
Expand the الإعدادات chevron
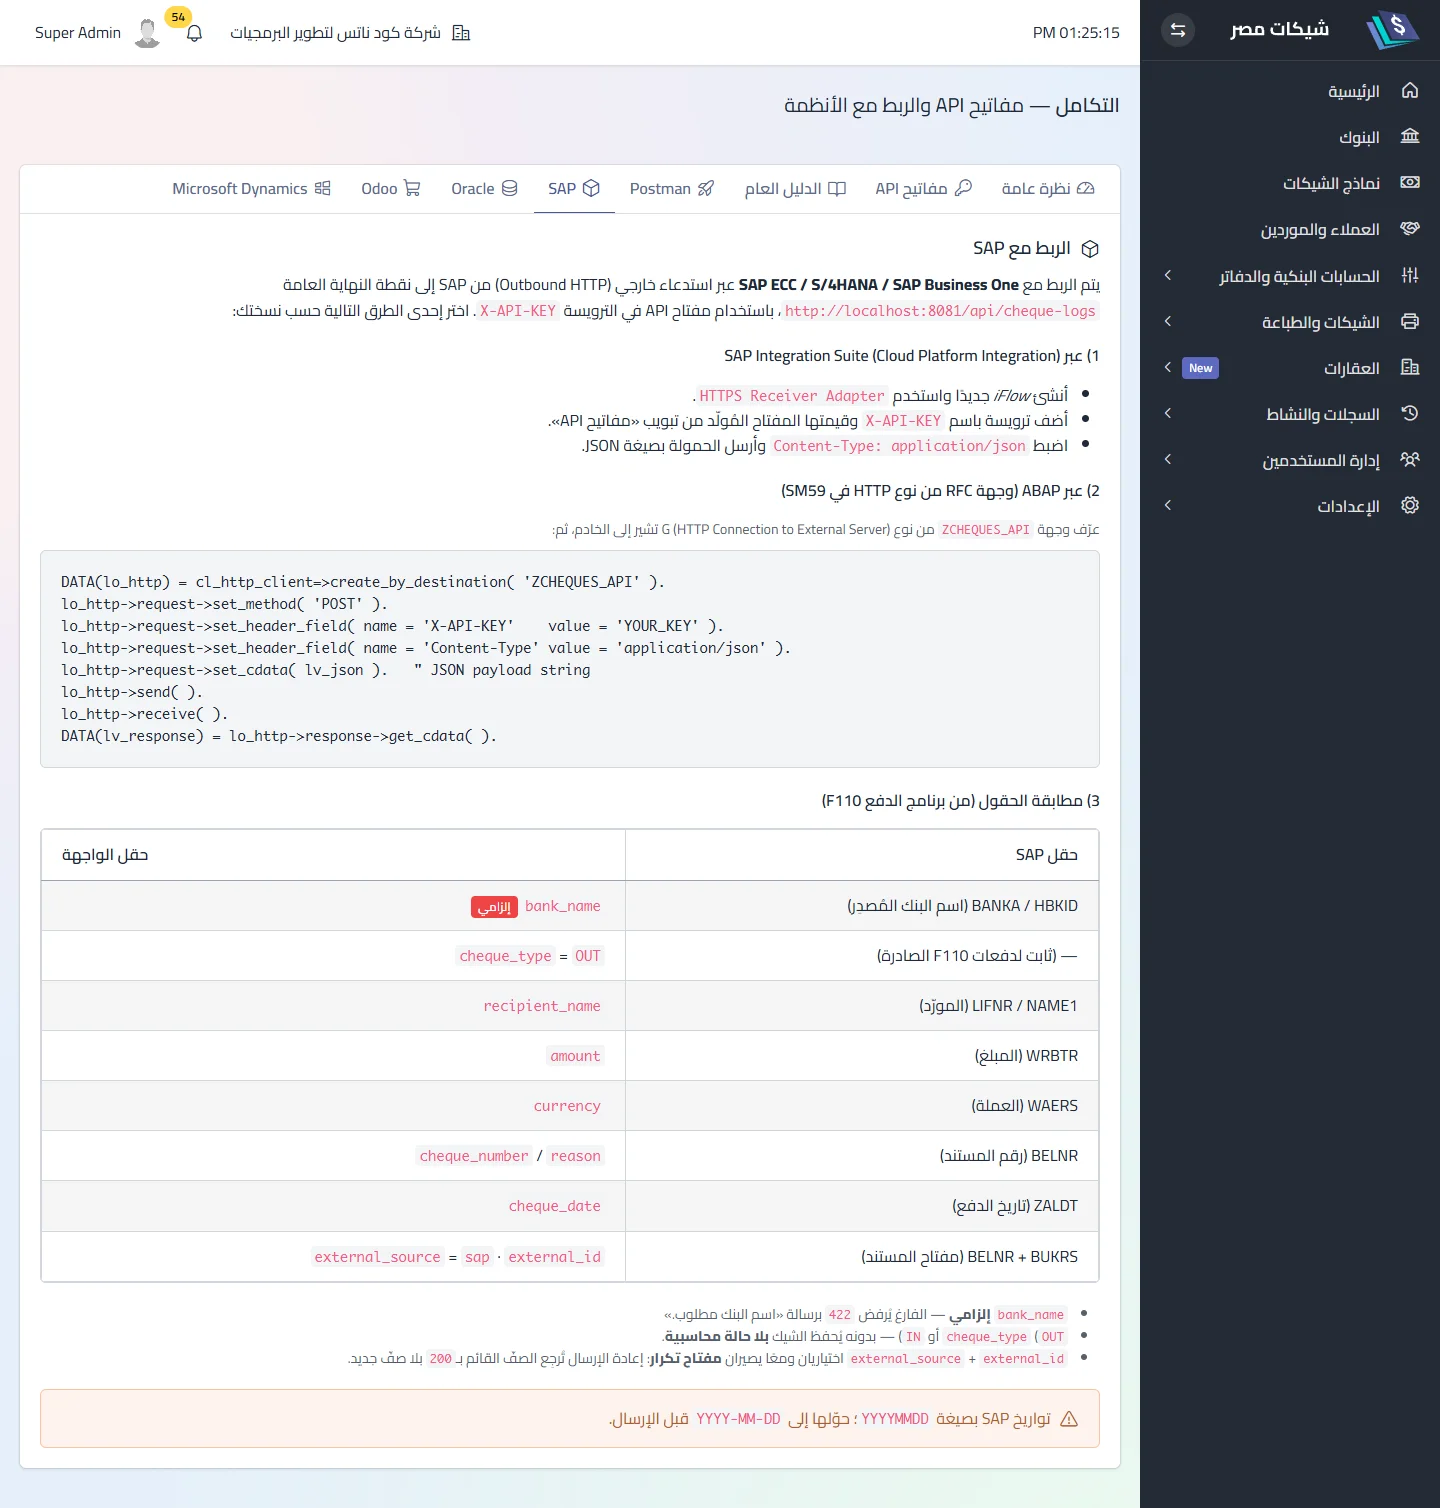coord(1168,505)
